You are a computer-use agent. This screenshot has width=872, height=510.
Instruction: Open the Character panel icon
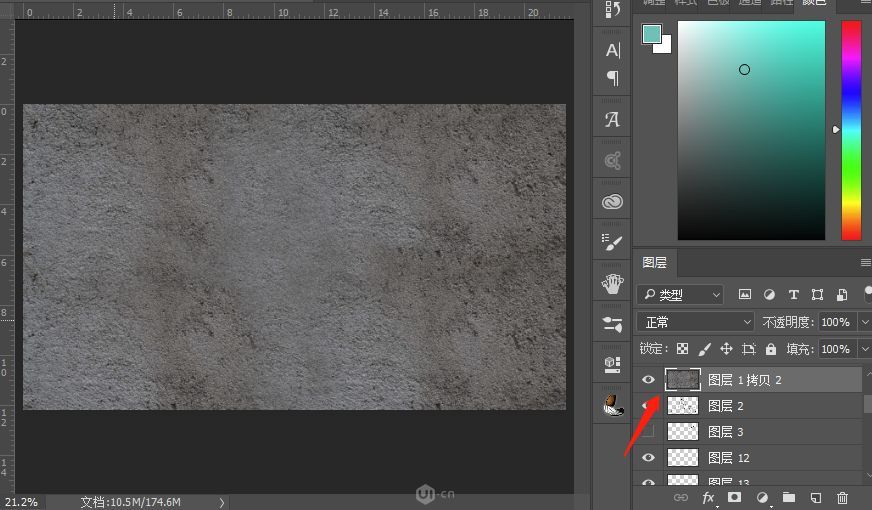(613, 50)
